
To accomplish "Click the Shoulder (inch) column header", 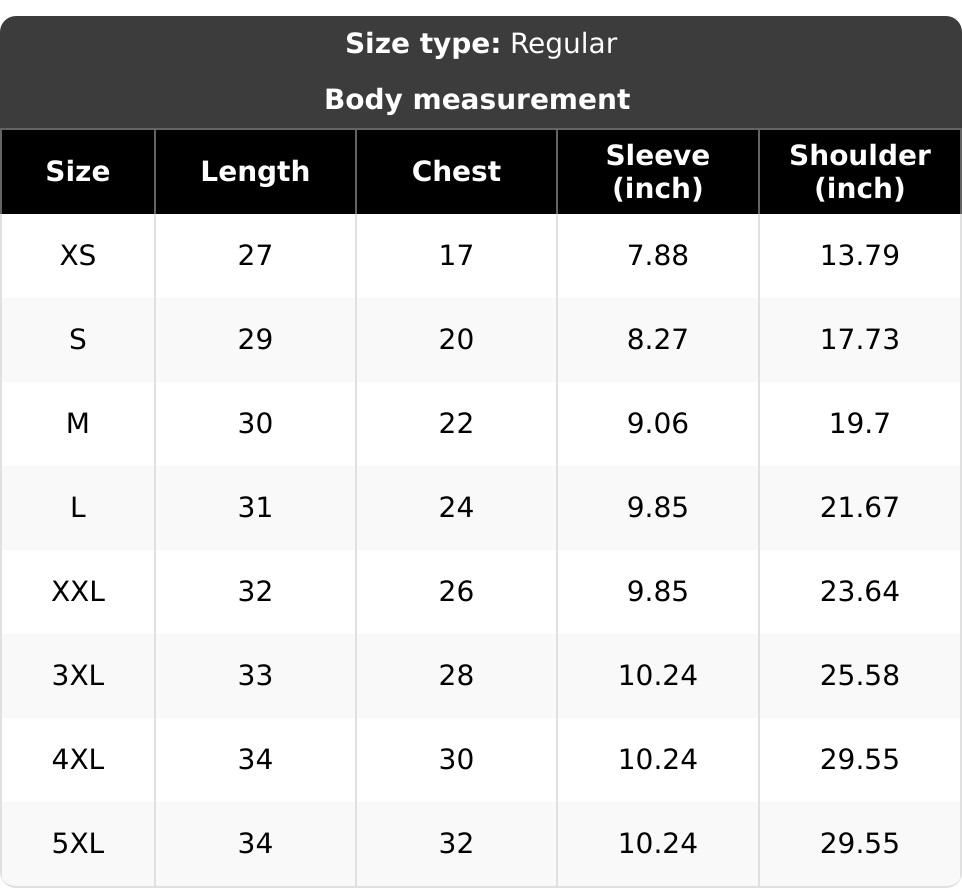I will pos(860,171).
